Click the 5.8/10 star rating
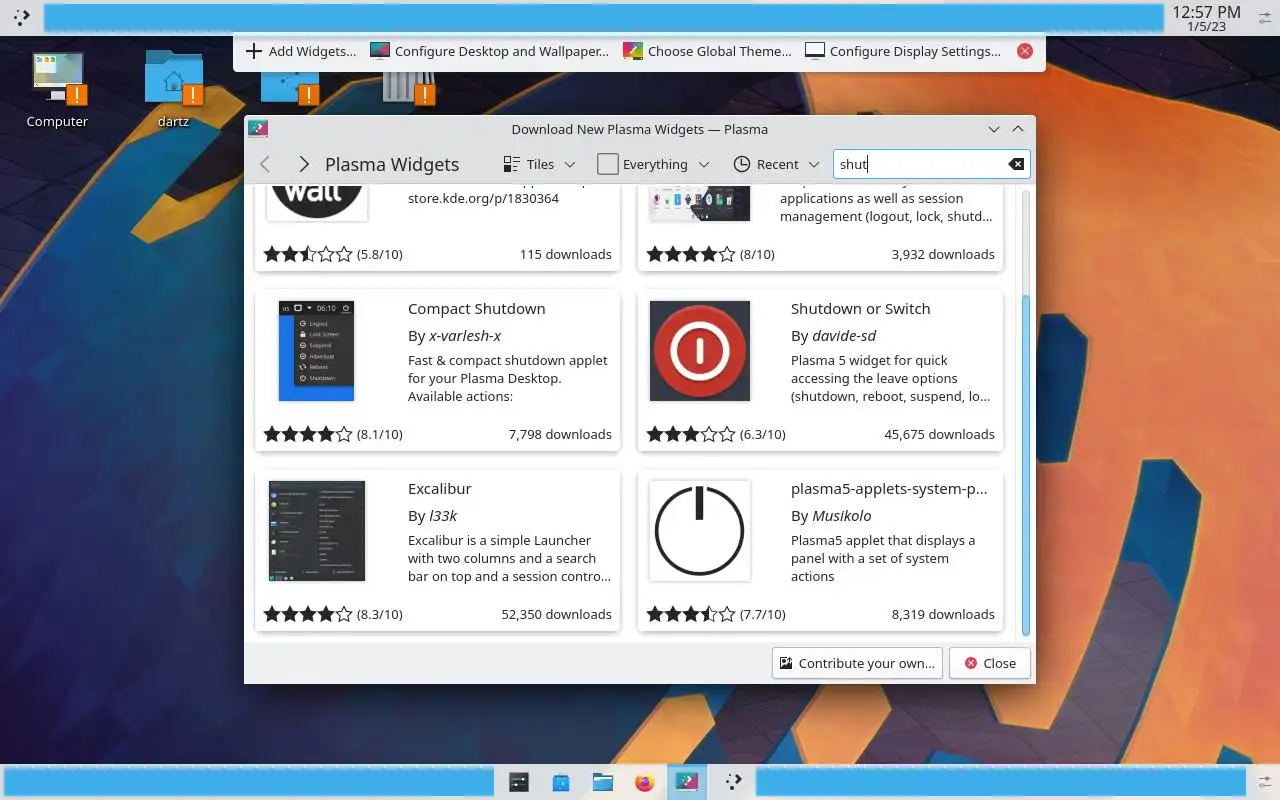Image resolution: width=1280 pixels, height=800 pixels. pos(333,254)
